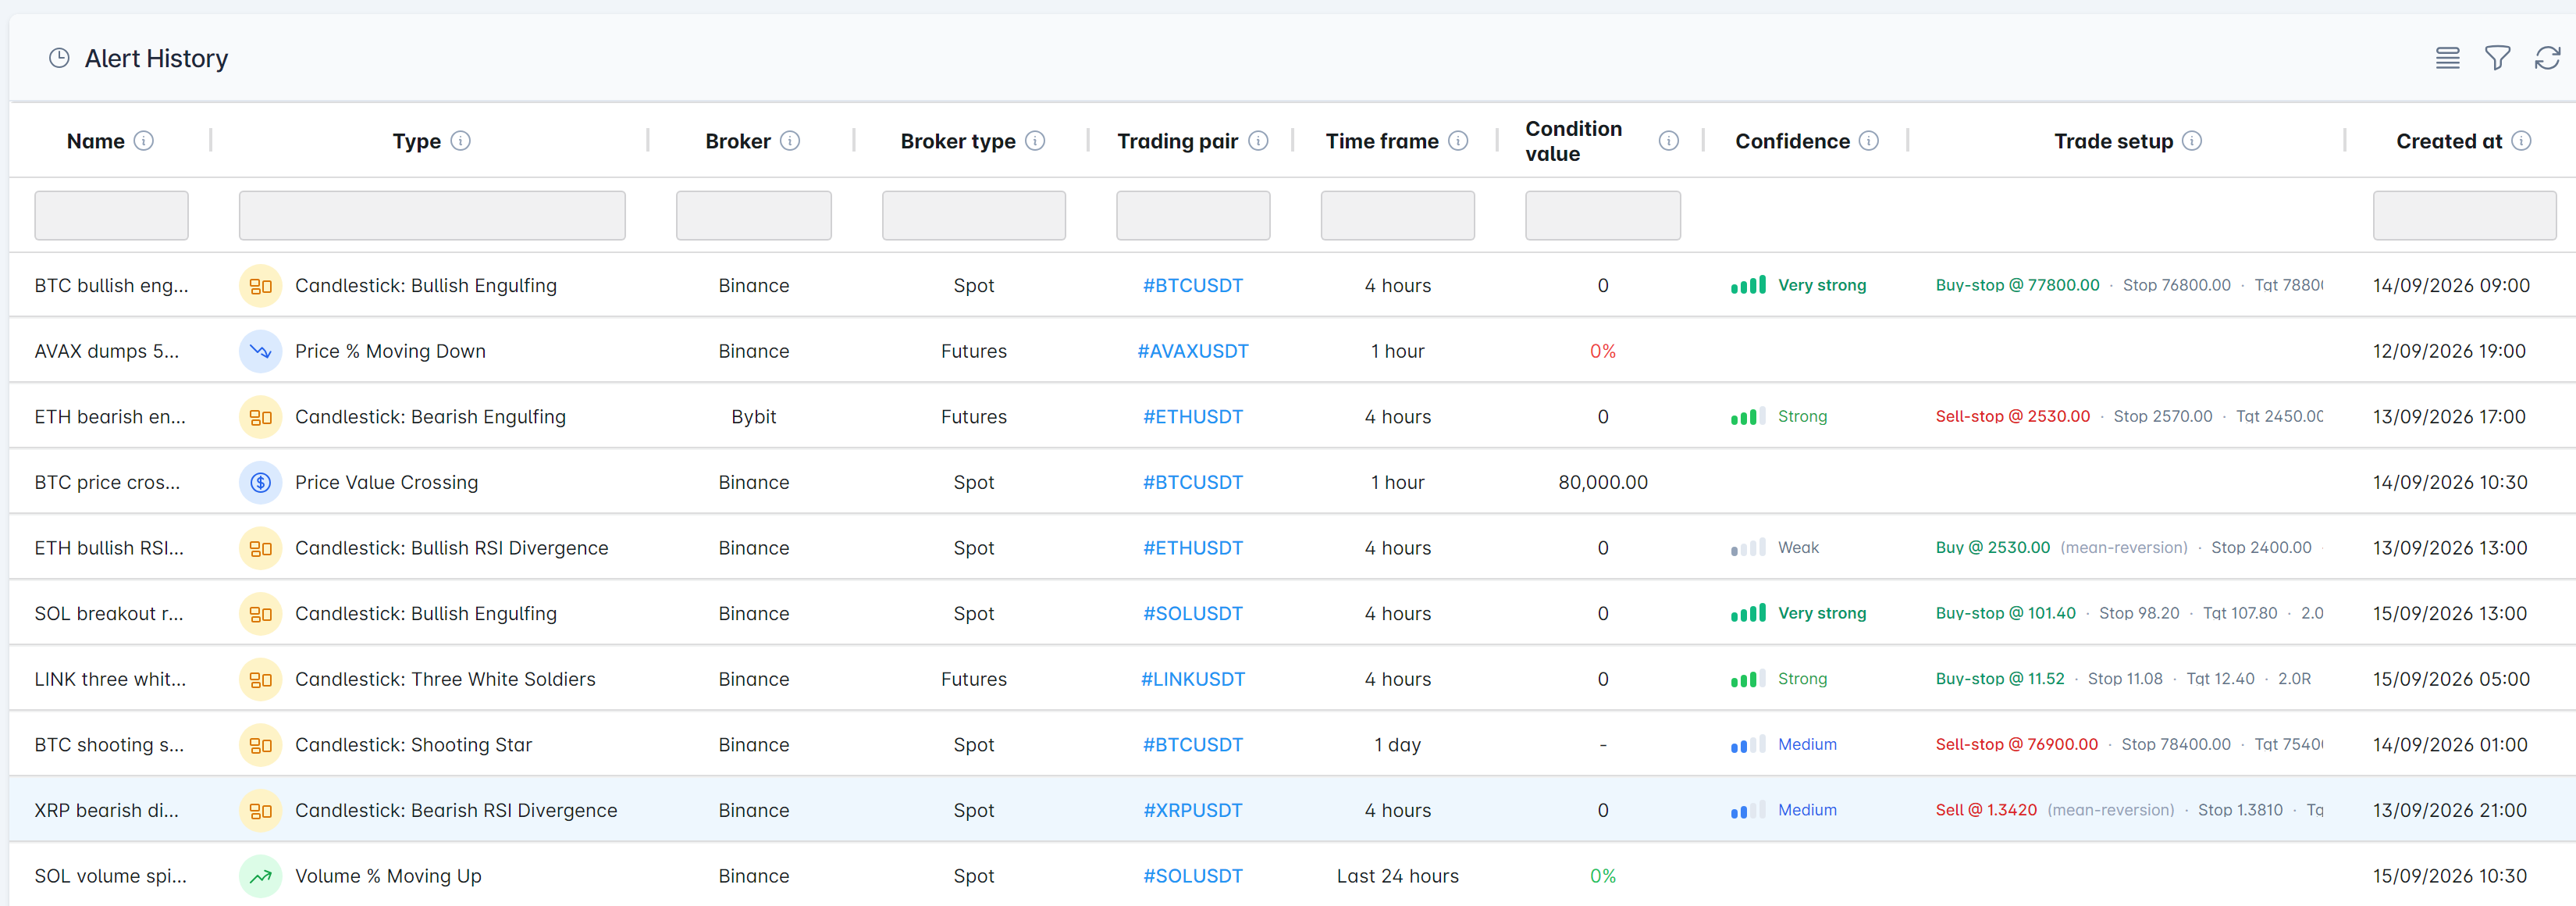
Task: Focus the Type filter input
Action: [x=432, y=215]
